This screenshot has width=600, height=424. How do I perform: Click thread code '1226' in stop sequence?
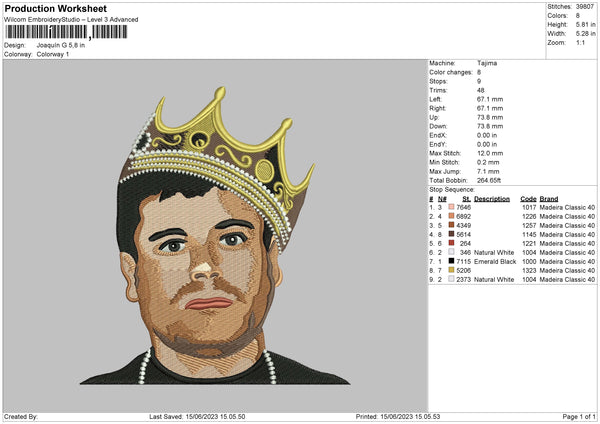pos(529,217)
